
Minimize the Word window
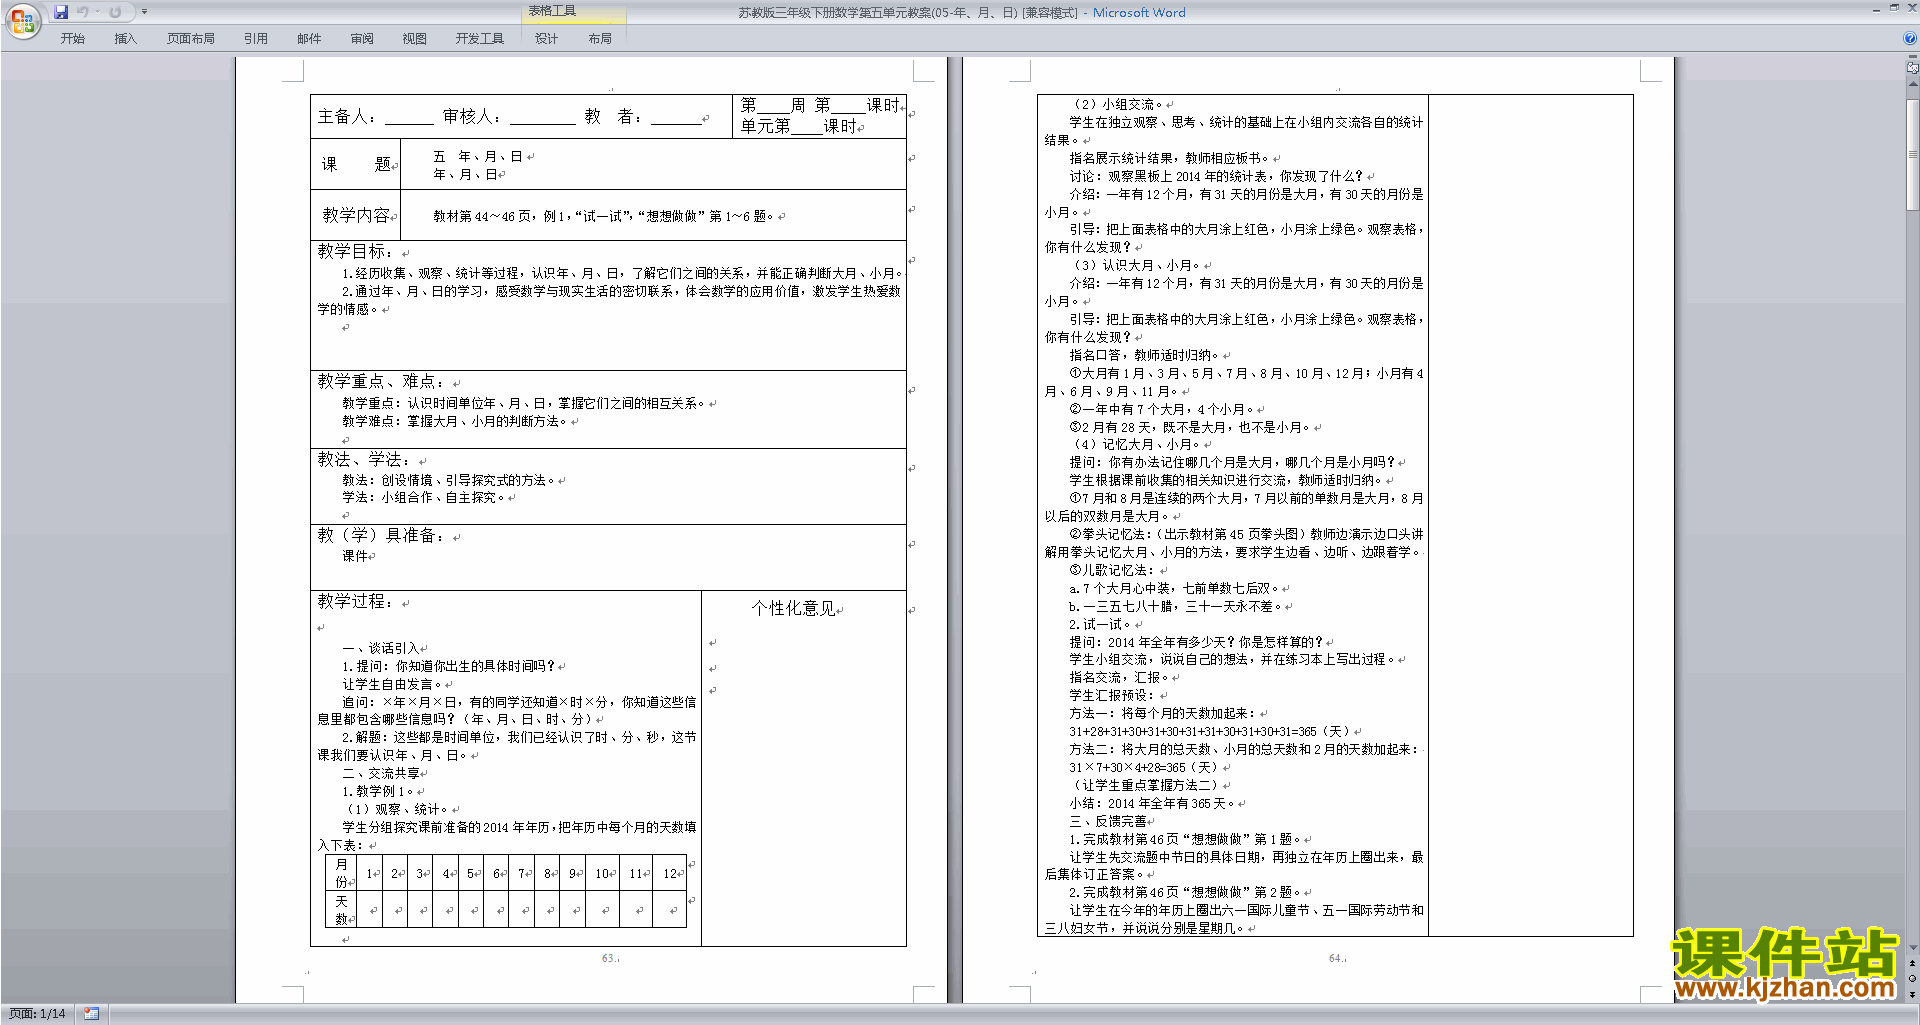1876,9
